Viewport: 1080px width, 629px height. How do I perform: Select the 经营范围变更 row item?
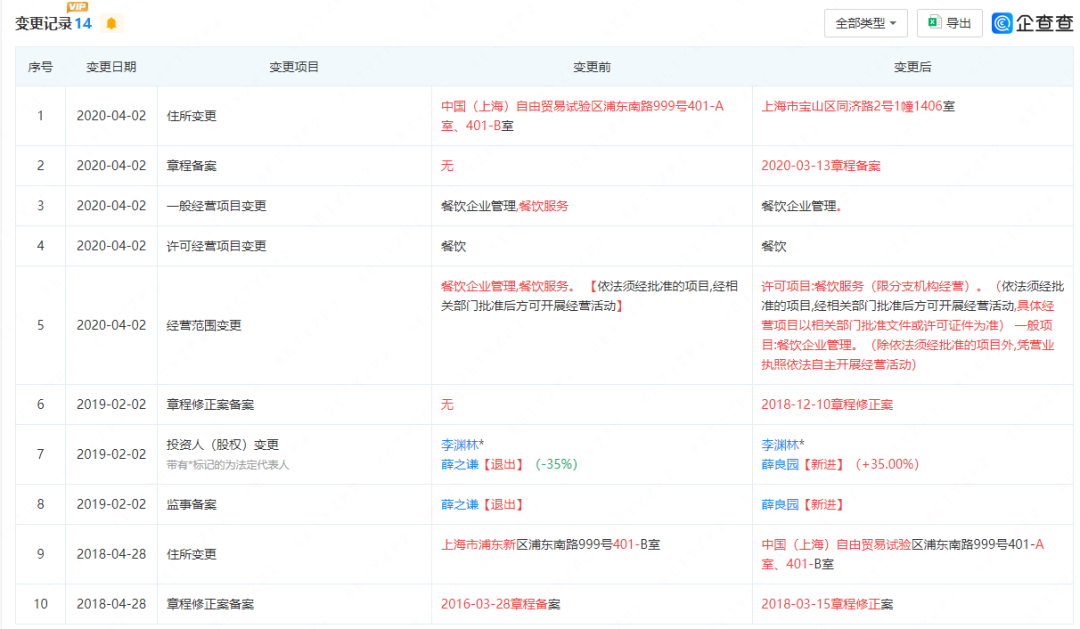(x=203, y=325)
